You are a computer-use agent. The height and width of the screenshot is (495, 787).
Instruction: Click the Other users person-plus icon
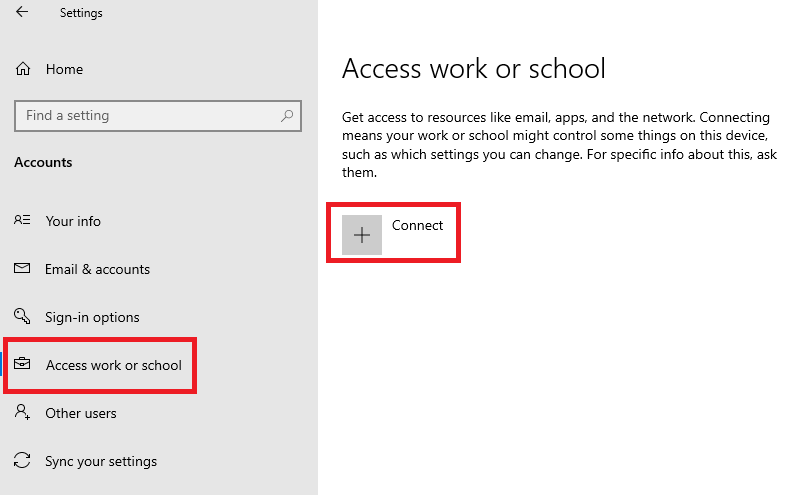pyautogui.click(x=22, y=412)
